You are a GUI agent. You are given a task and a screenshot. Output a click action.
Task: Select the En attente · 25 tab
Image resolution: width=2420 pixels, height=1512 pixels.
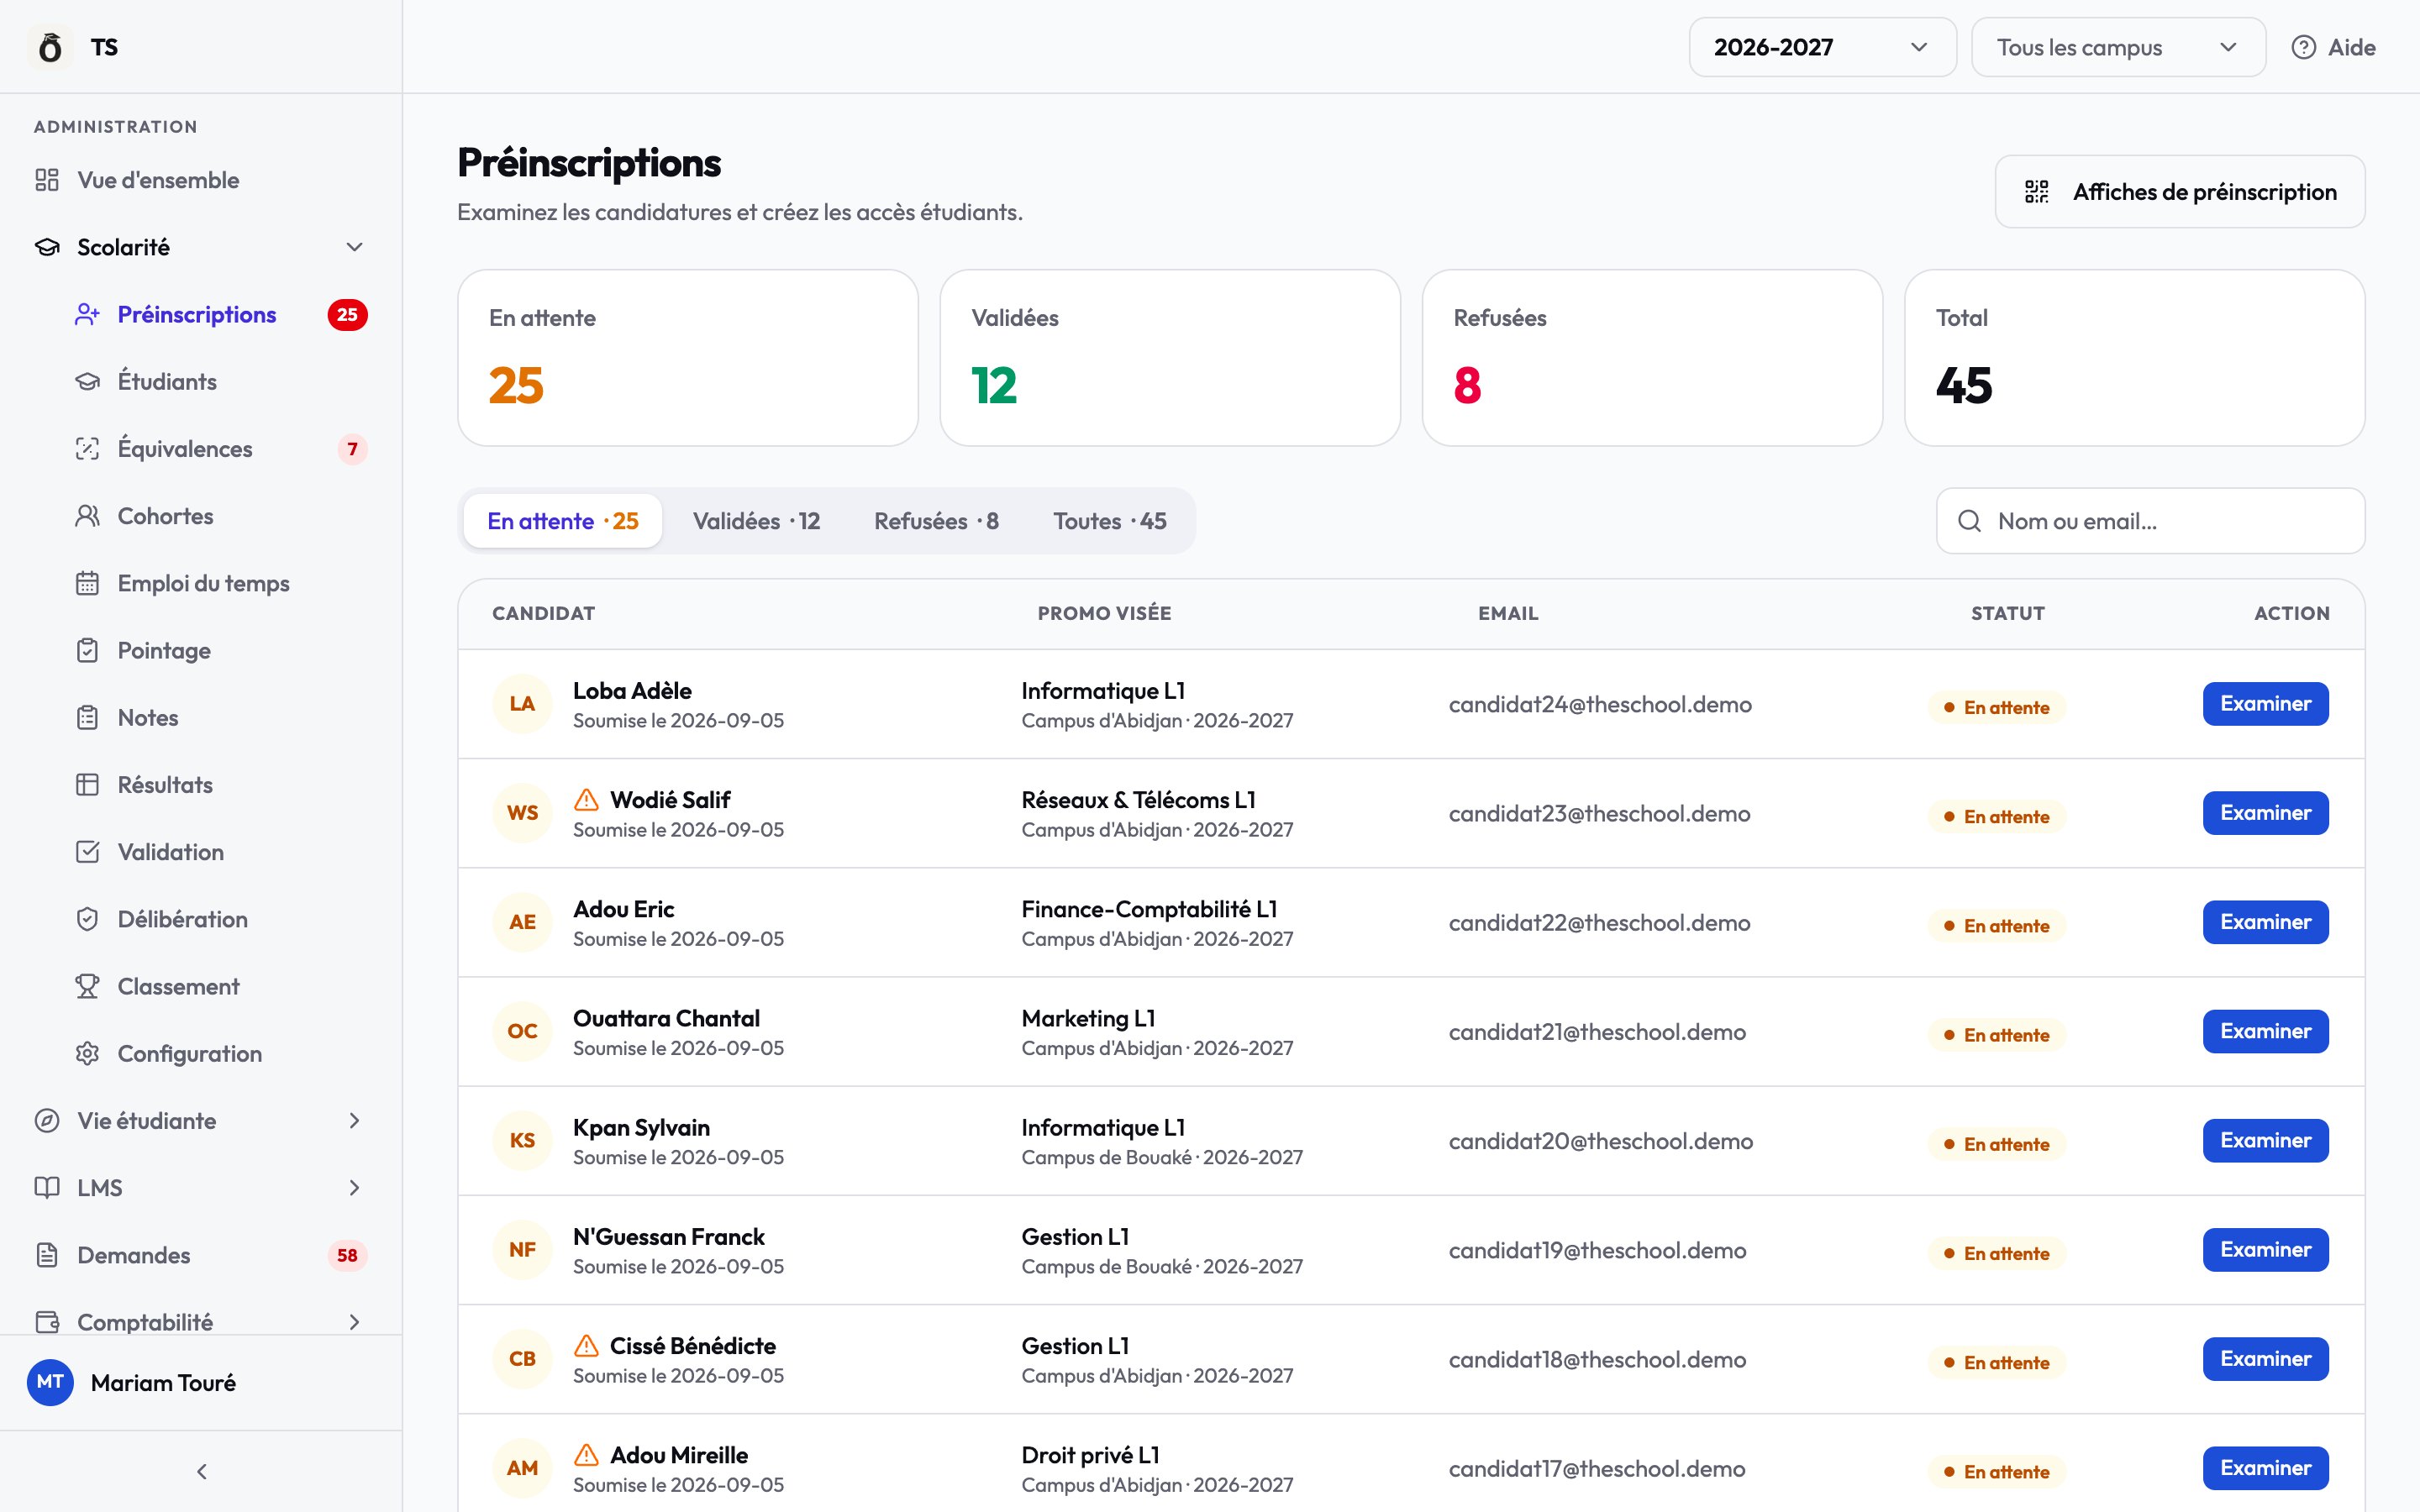tap(563, 521)
